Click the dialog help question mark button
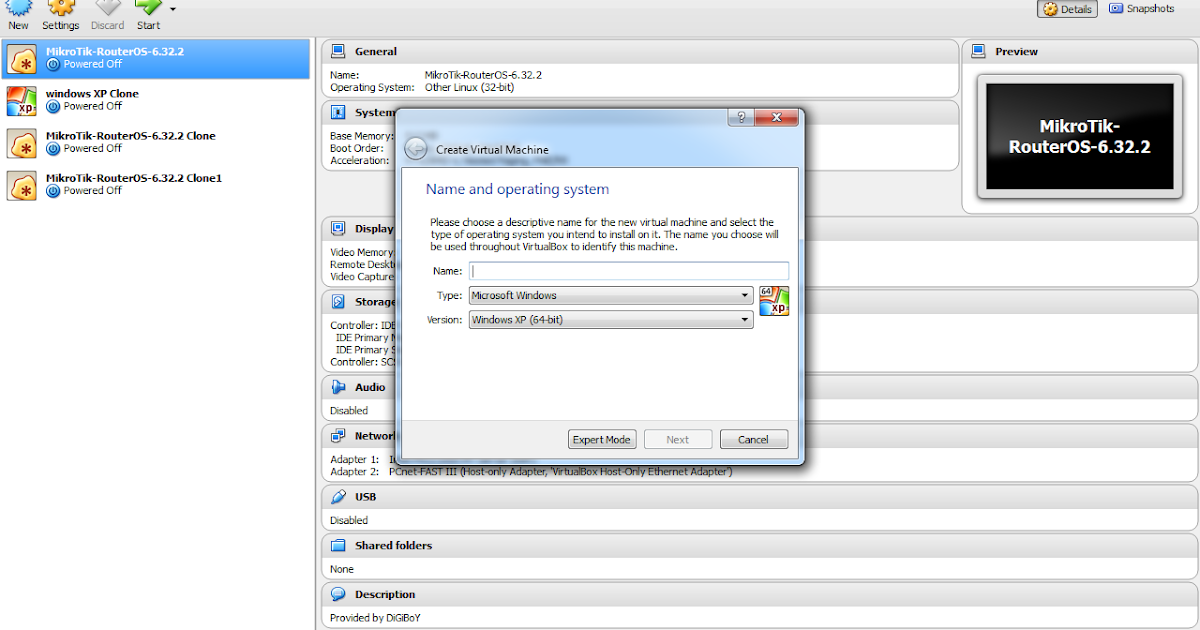The width and height of the screenshot is (1200, 630). tap(741, 117)
